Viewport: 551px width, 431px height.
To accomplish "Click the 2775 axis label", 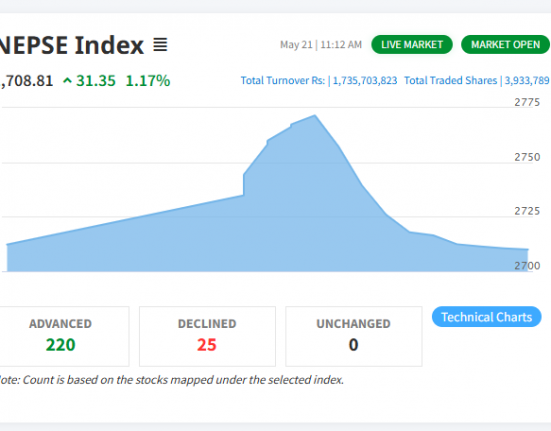I will 527,102.
